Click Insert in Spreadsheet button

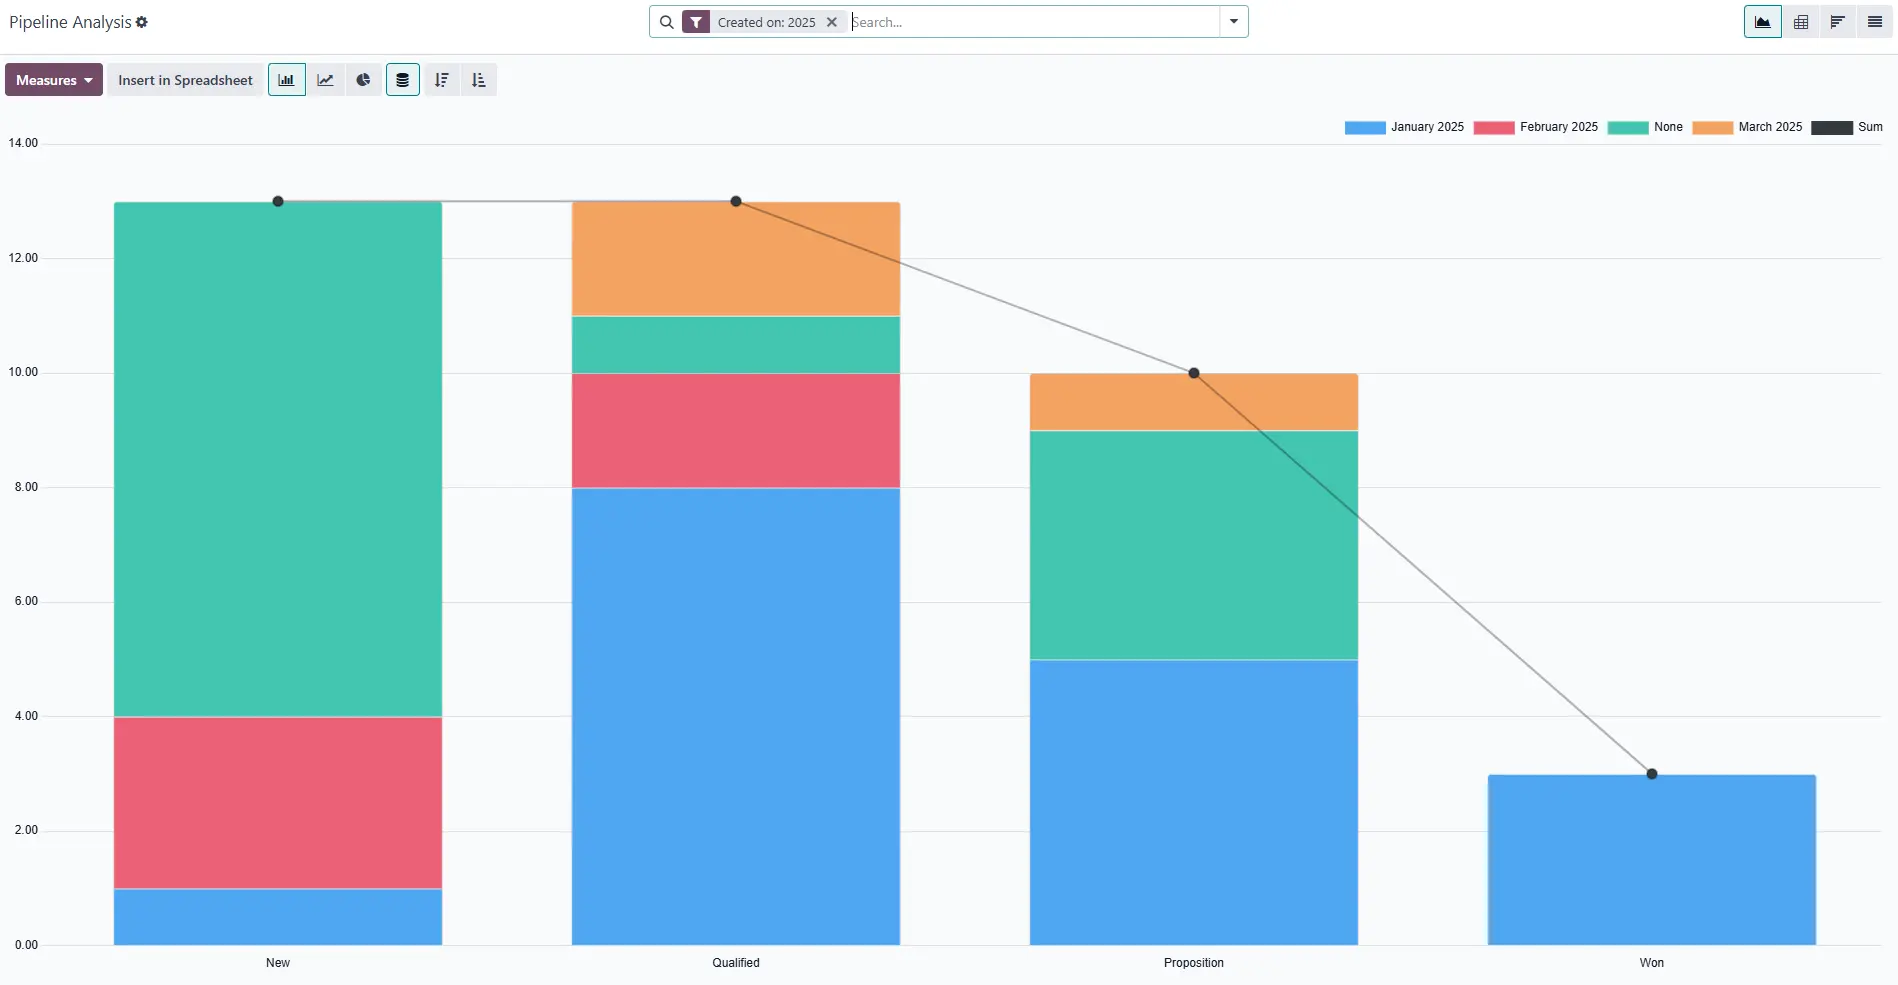click(185, 80)
